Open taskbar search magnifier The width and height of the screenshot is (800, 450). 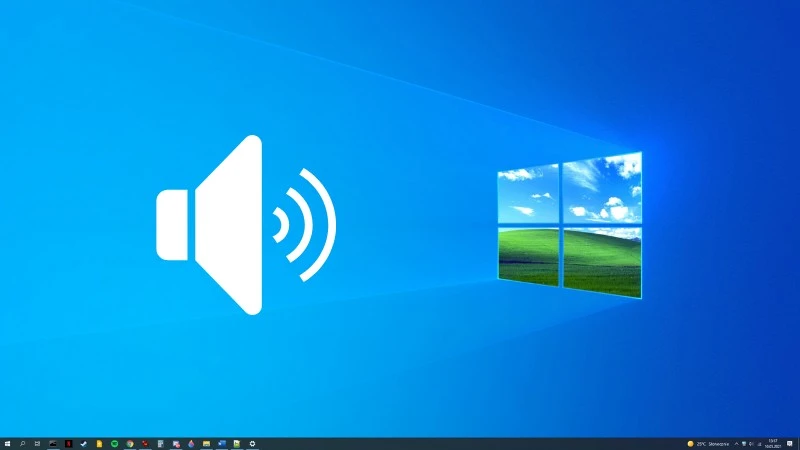[22, 444]
